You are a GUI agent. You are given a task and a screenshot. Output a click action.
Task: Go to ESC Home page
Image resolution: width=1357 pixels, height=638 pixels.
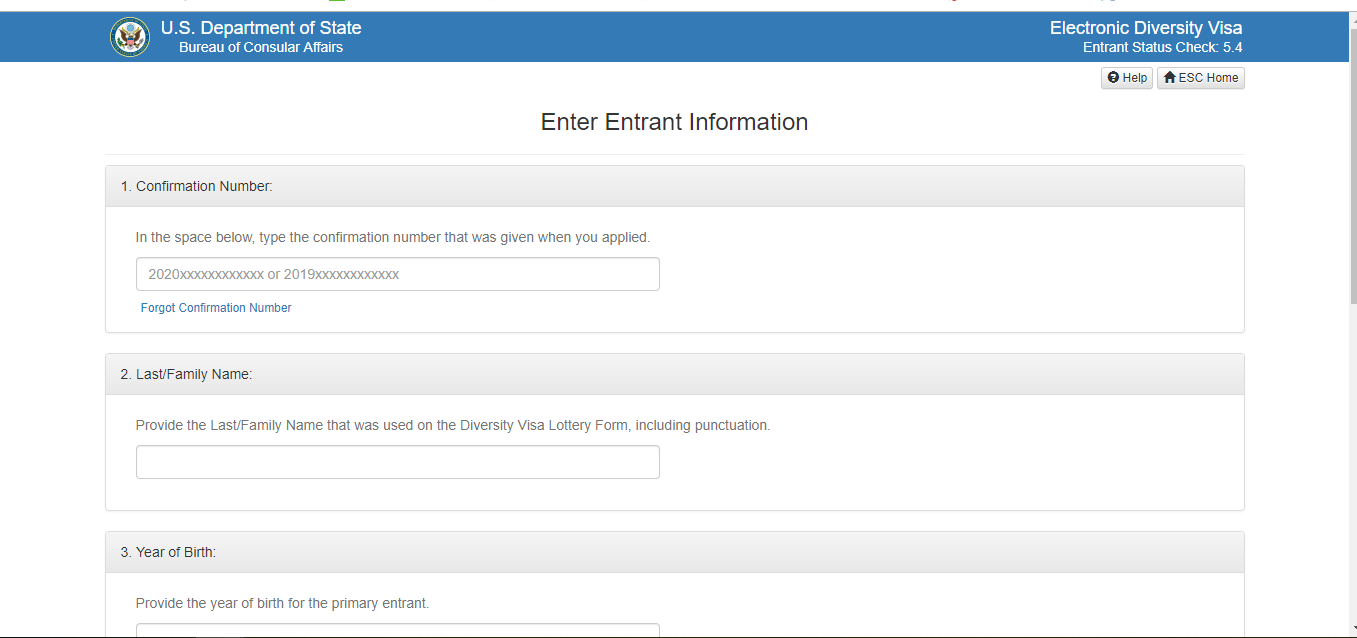[x=1201, y=78]
